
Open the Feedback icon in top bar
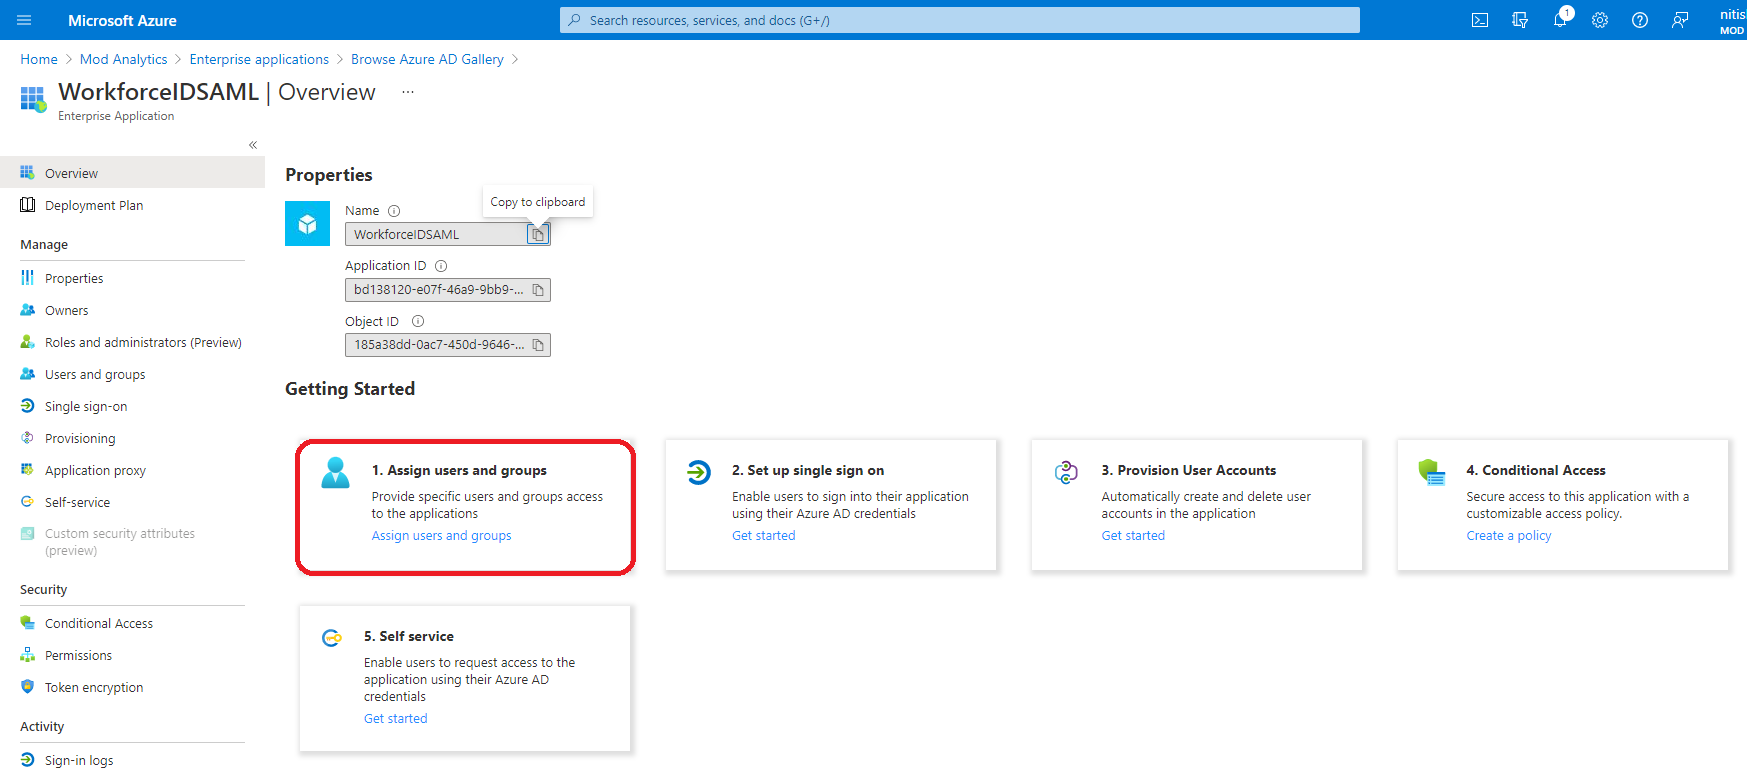[x=1680, y=20]
